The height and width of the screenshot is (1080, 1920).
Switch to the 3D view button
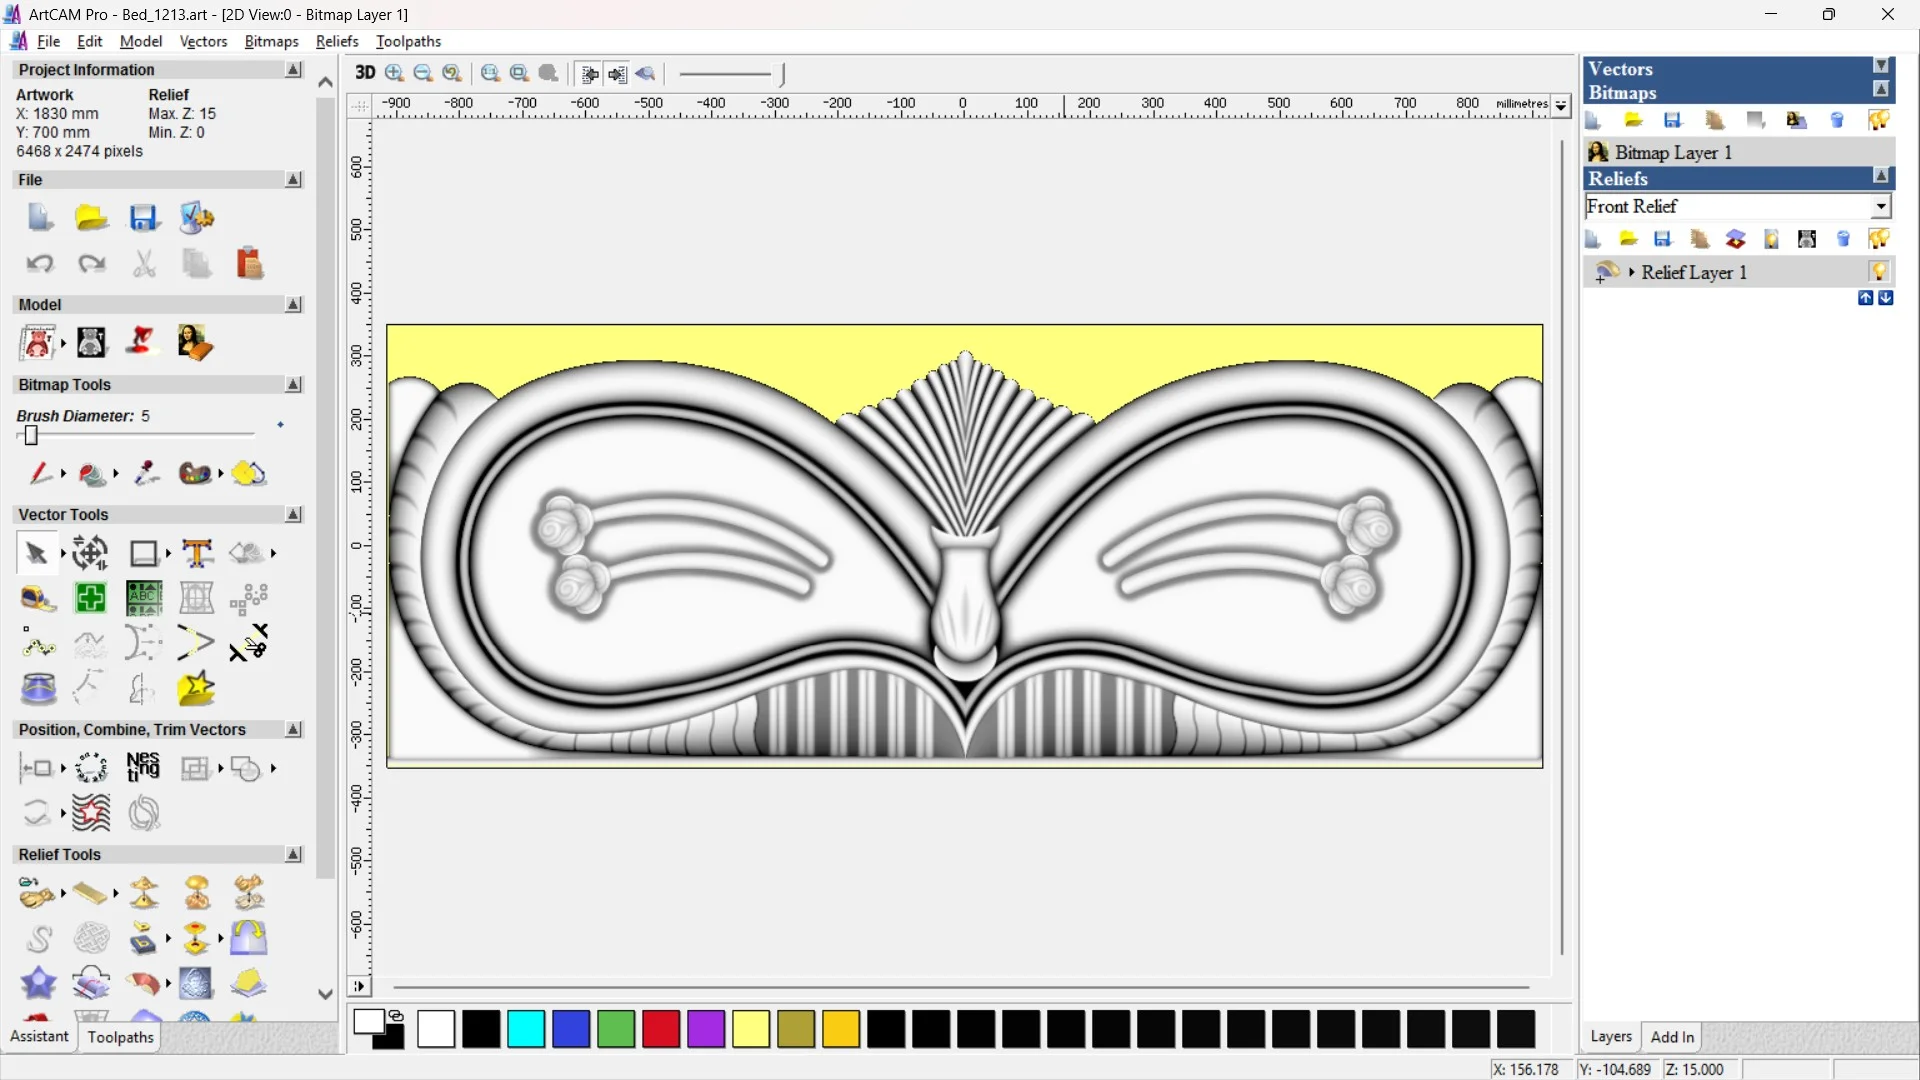tap(365, 73)
